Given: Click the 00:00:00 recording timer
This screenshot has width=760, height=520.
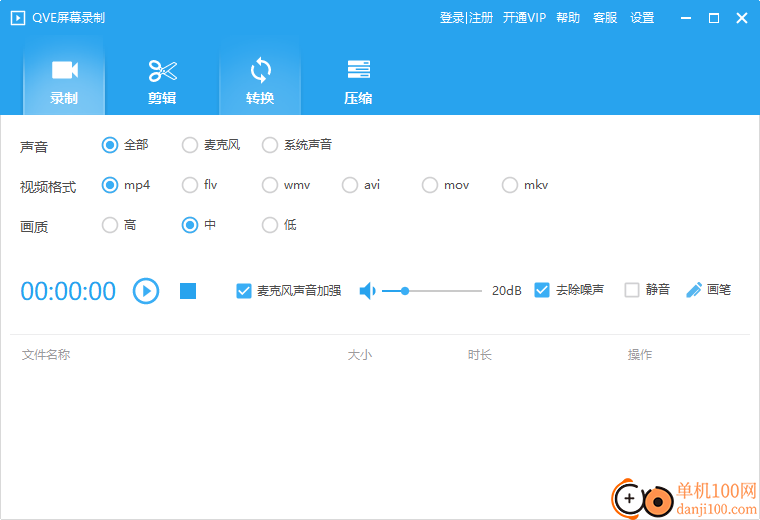Looking at the screenshot, I should (68, 291).
